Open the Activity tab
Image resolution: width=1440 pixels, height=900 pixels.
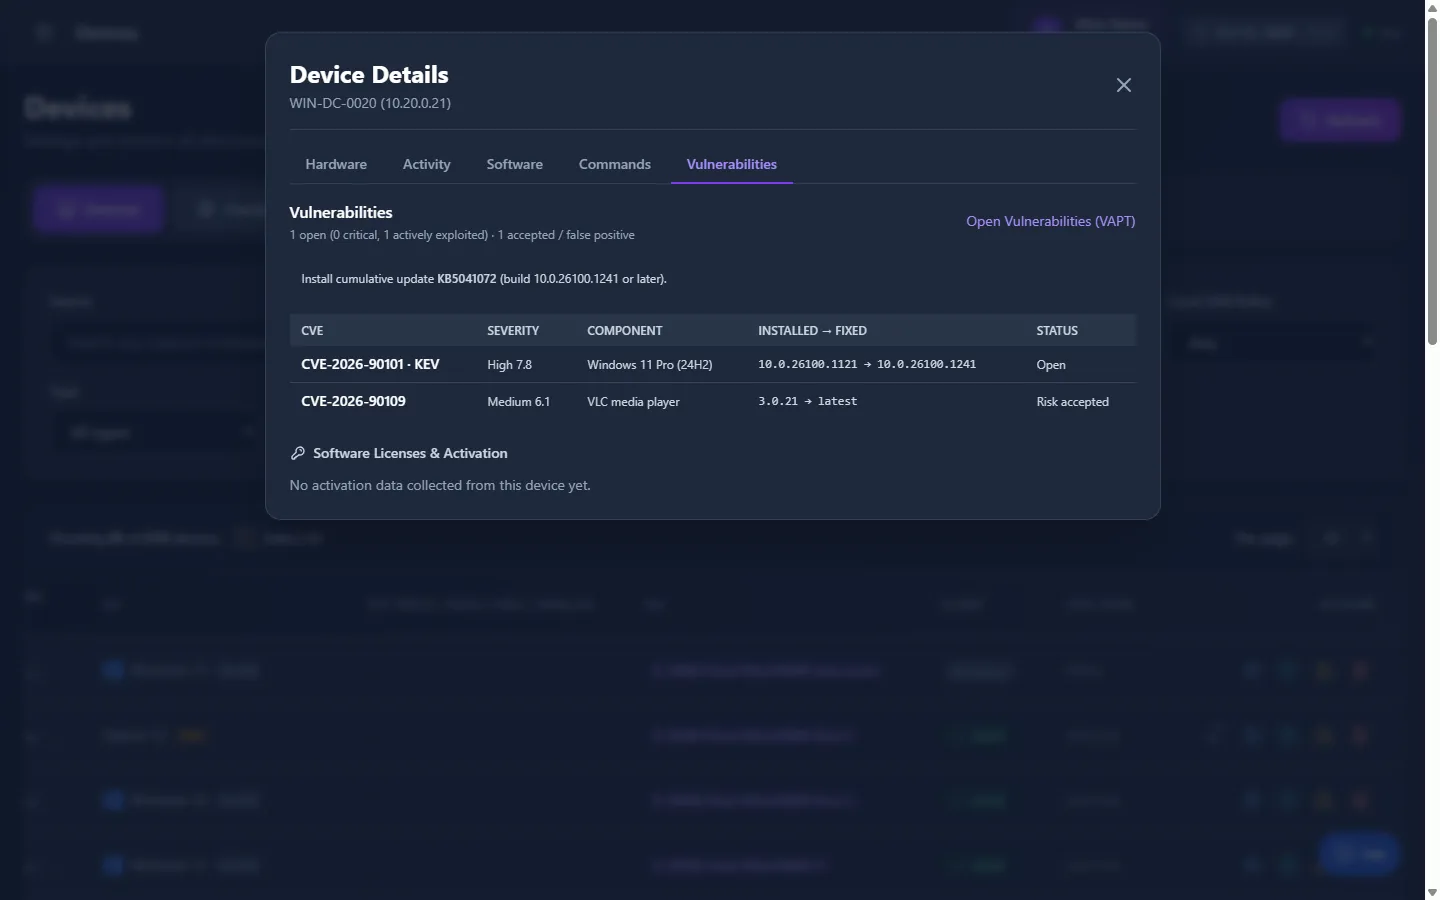[427, 164]
